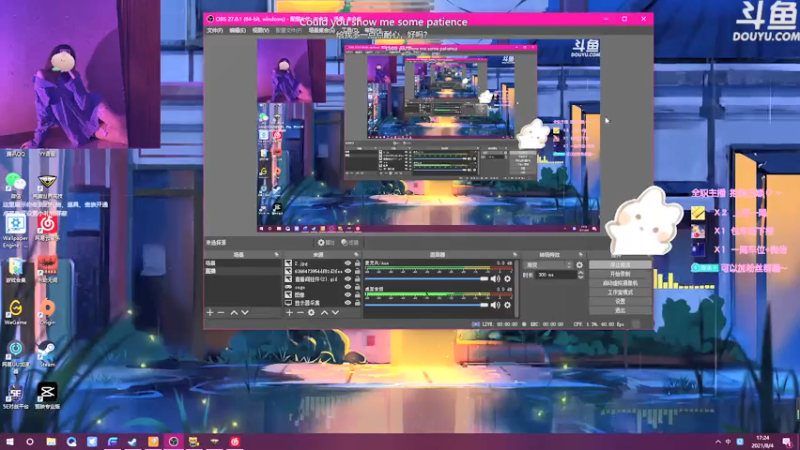
Task: Open 麦克风/Aux audio settings gear
Action: click(x=507, y=279)
